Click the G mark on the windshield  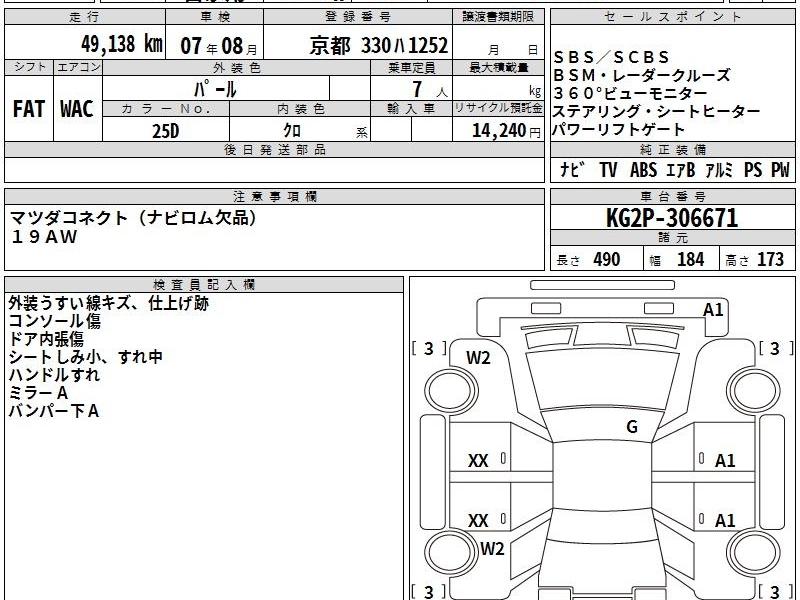(632, 427)
